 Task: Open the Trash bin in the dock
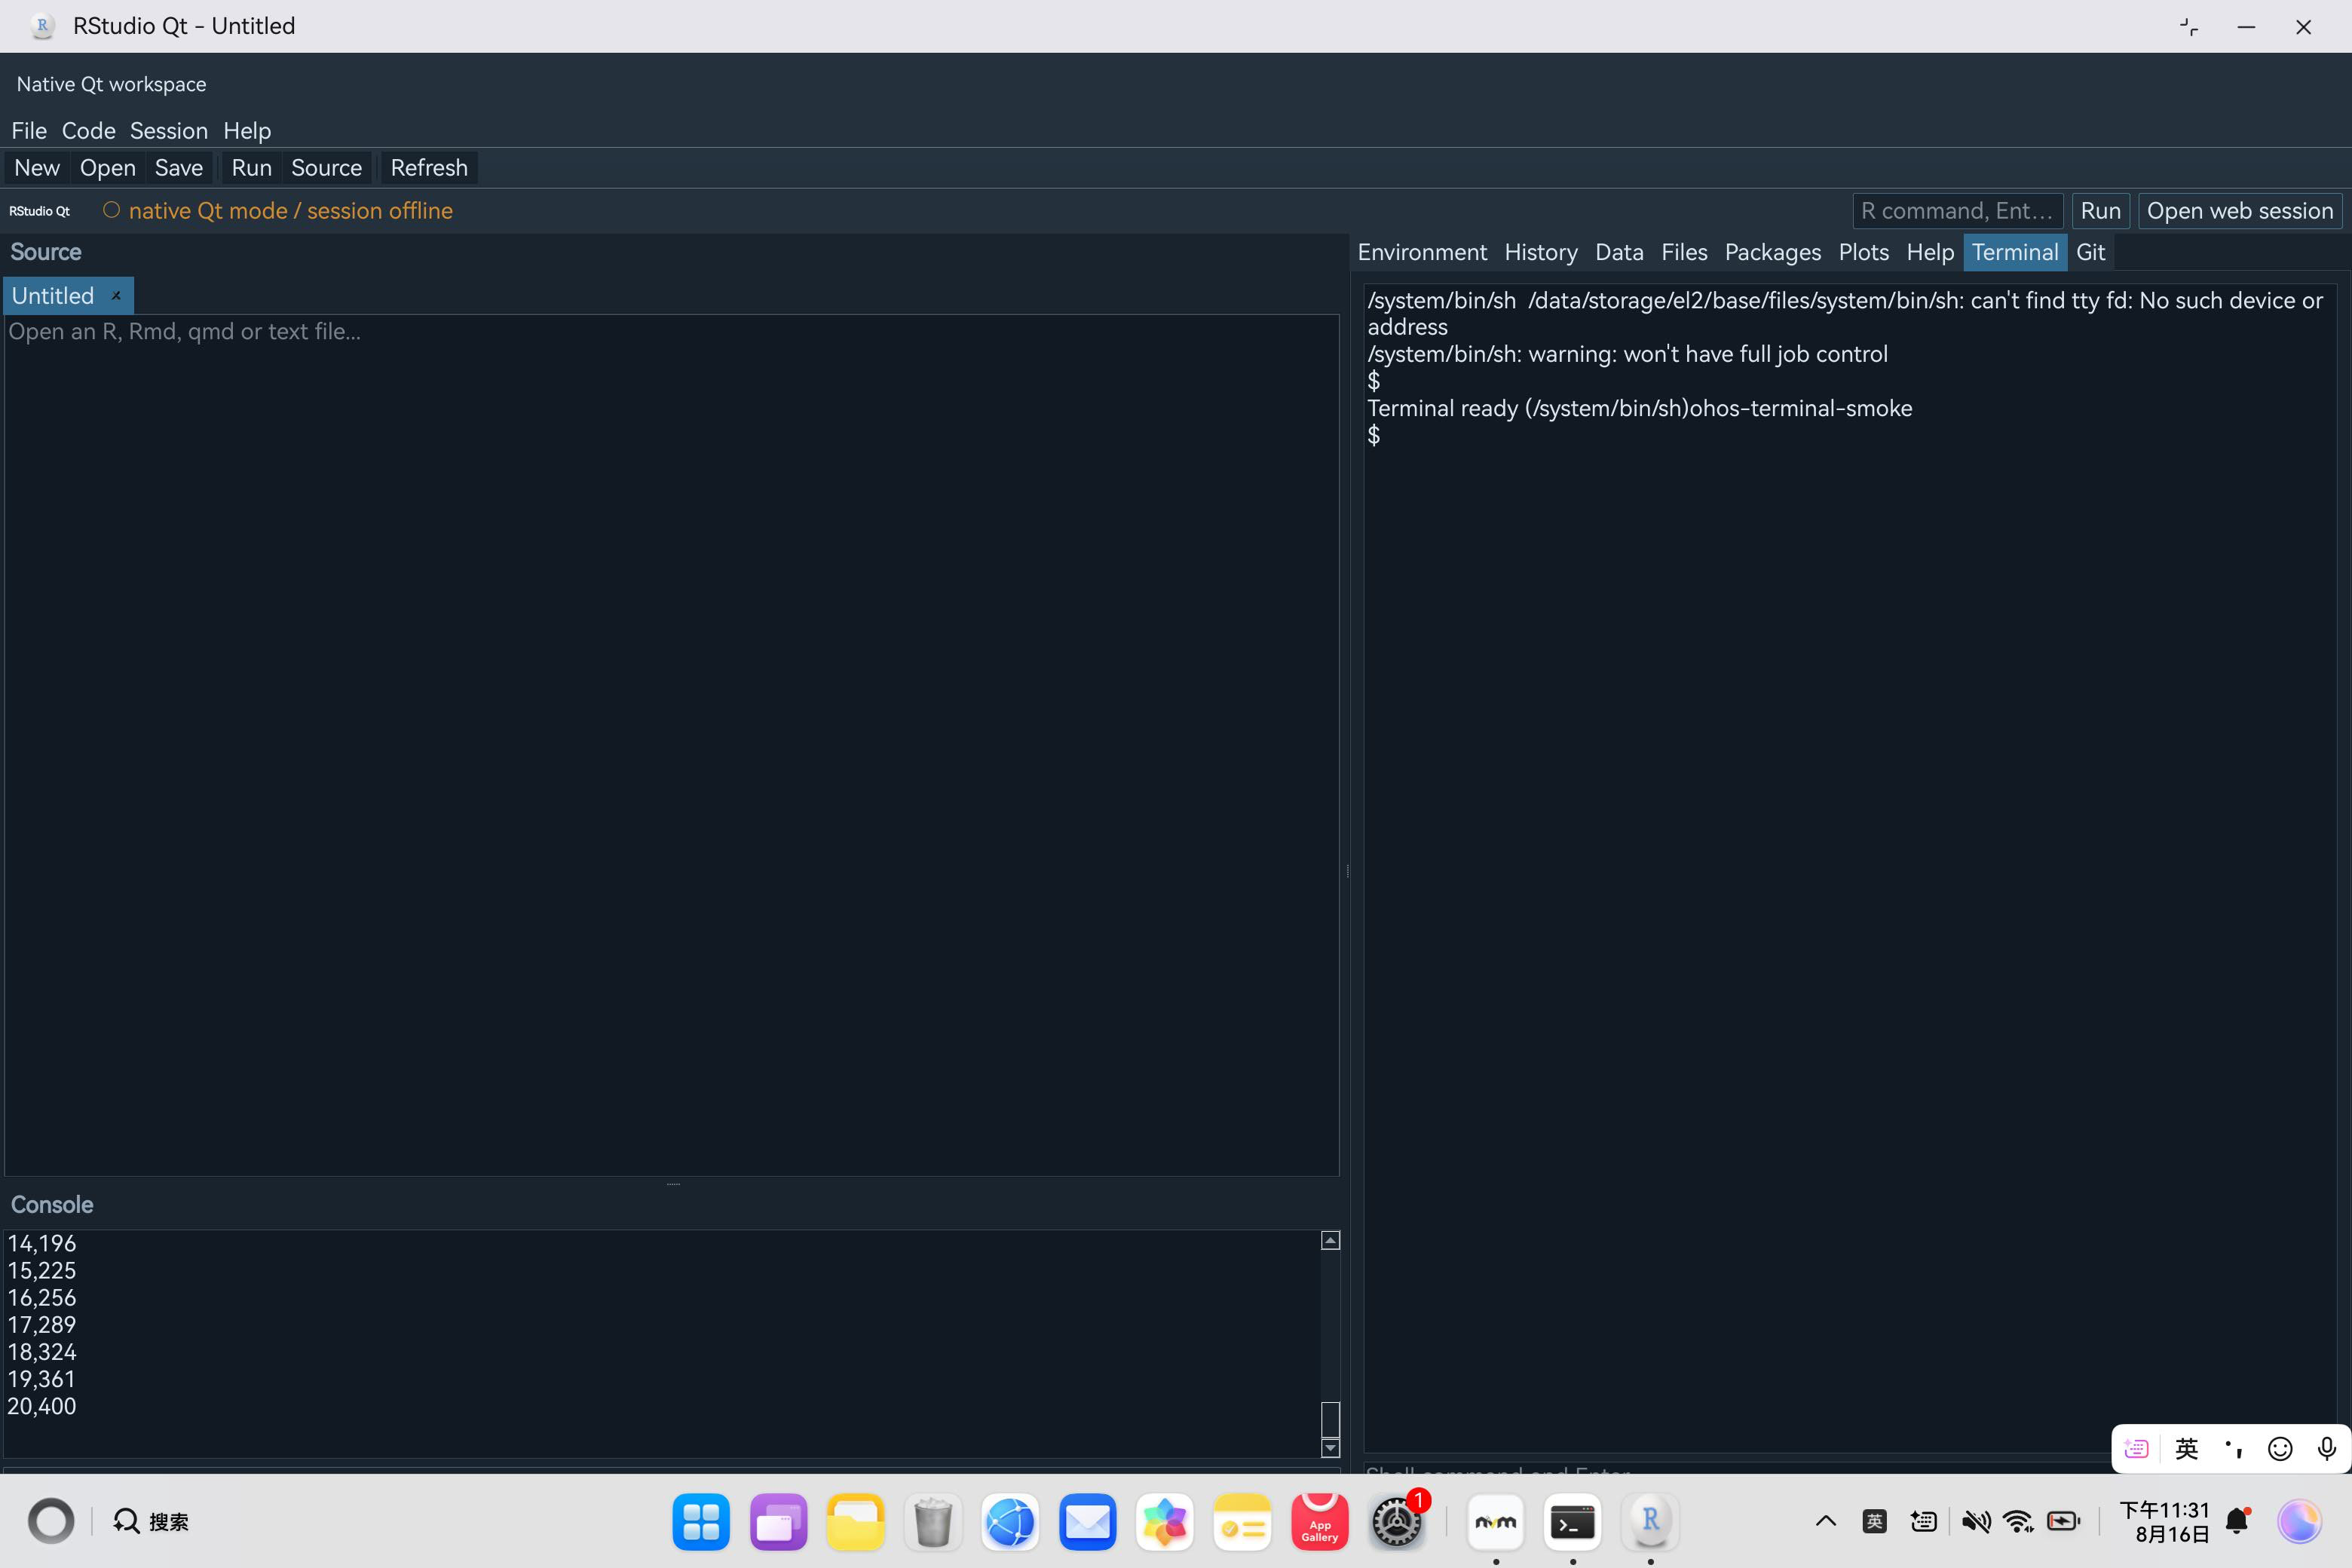tap(933, 1522)
